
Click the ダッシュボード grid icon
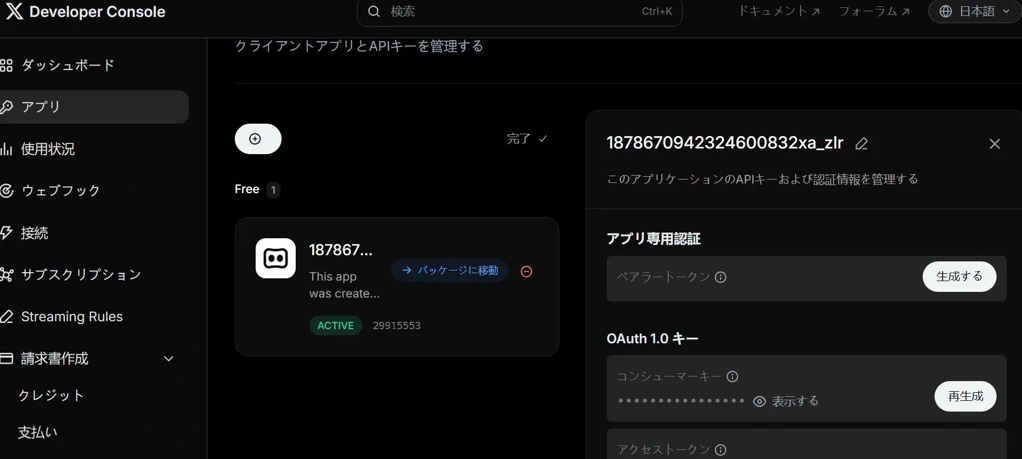pos(7,65)
